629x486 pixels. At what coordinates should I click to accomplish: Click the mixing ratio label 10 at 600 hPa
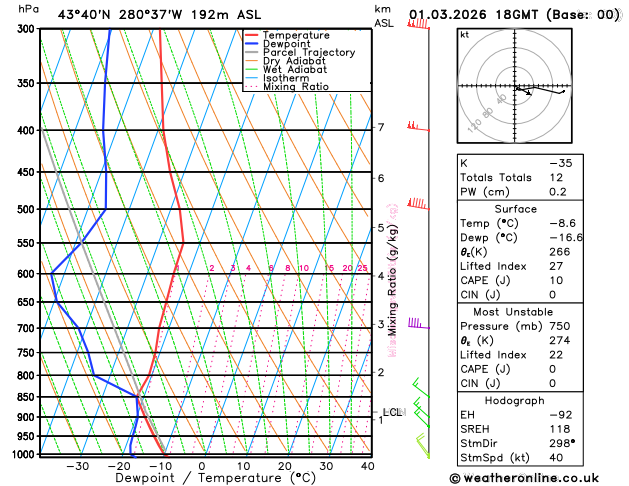pyautogui.click(x=304, y=268)
